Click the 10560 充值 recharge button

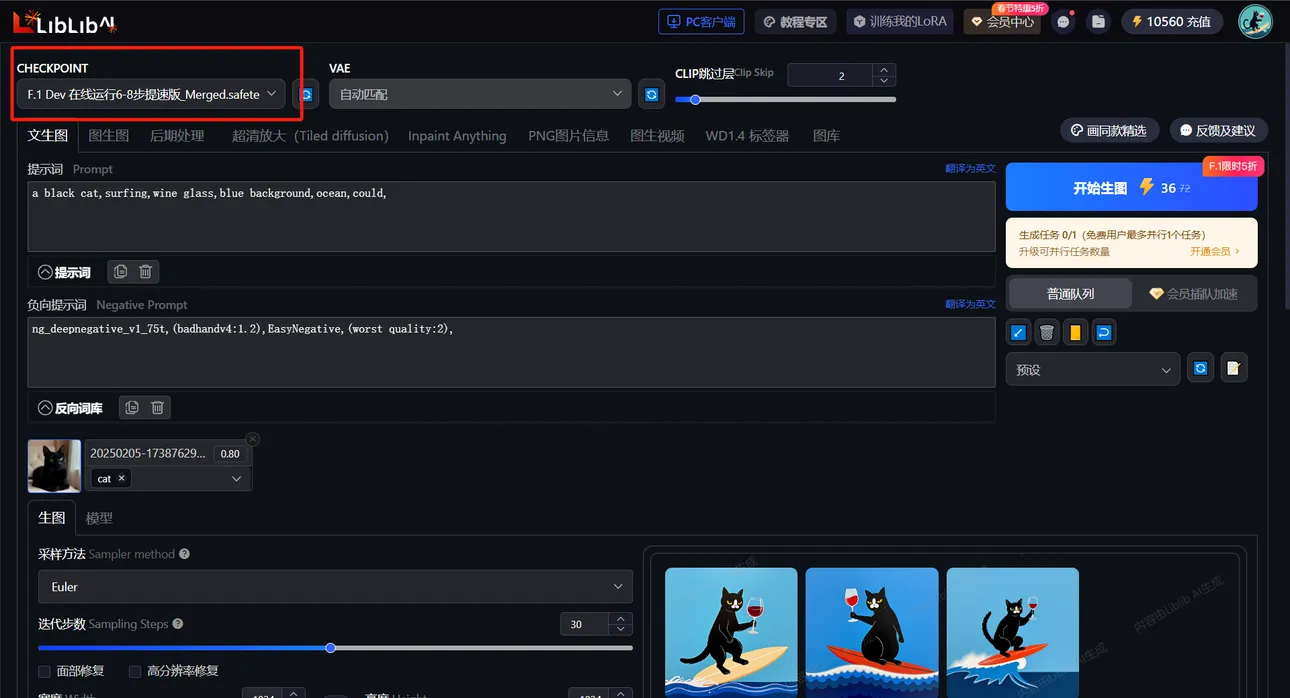pyautogui.click(x=1171, y=21)
